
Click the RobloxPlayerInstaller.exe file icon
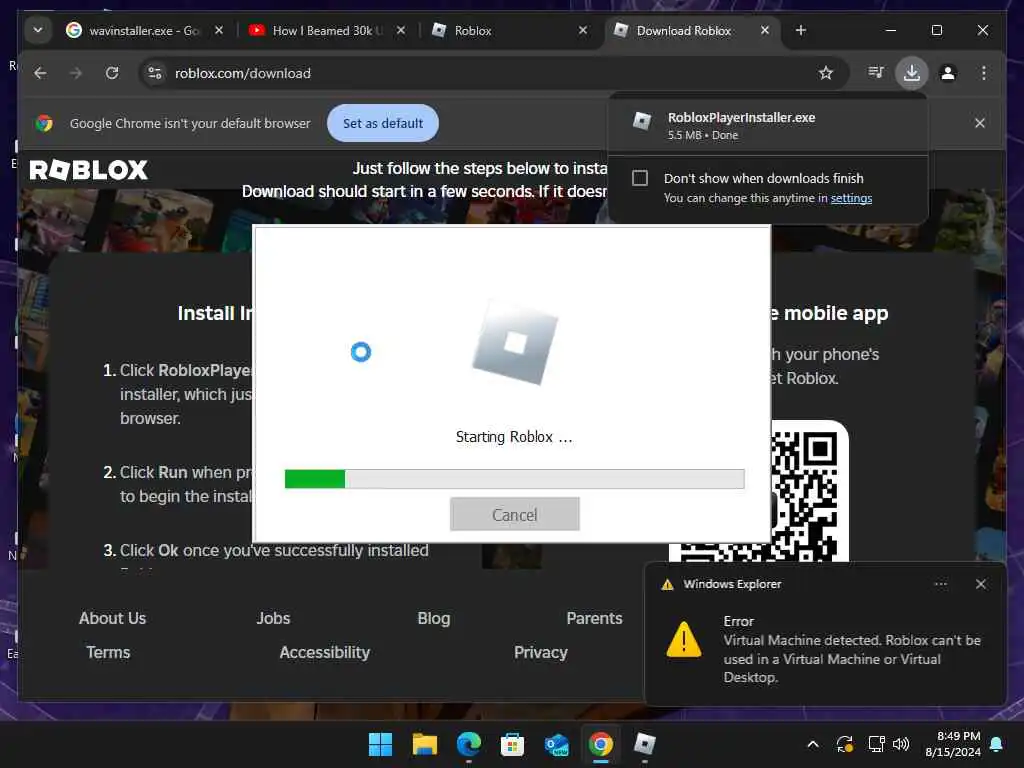click(x=642, y=121)
